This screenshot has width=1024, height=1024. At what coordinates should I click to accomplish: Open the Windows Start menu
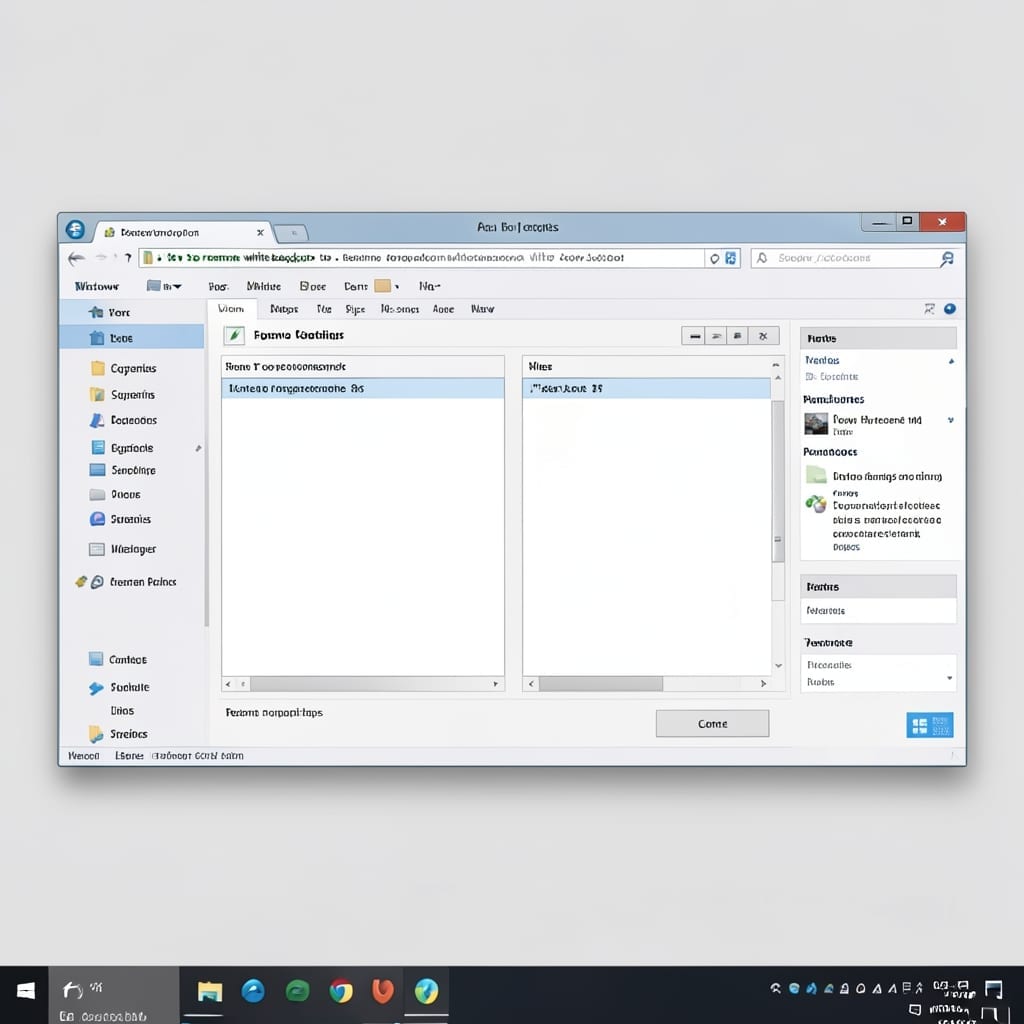click(x=25, y=991)
